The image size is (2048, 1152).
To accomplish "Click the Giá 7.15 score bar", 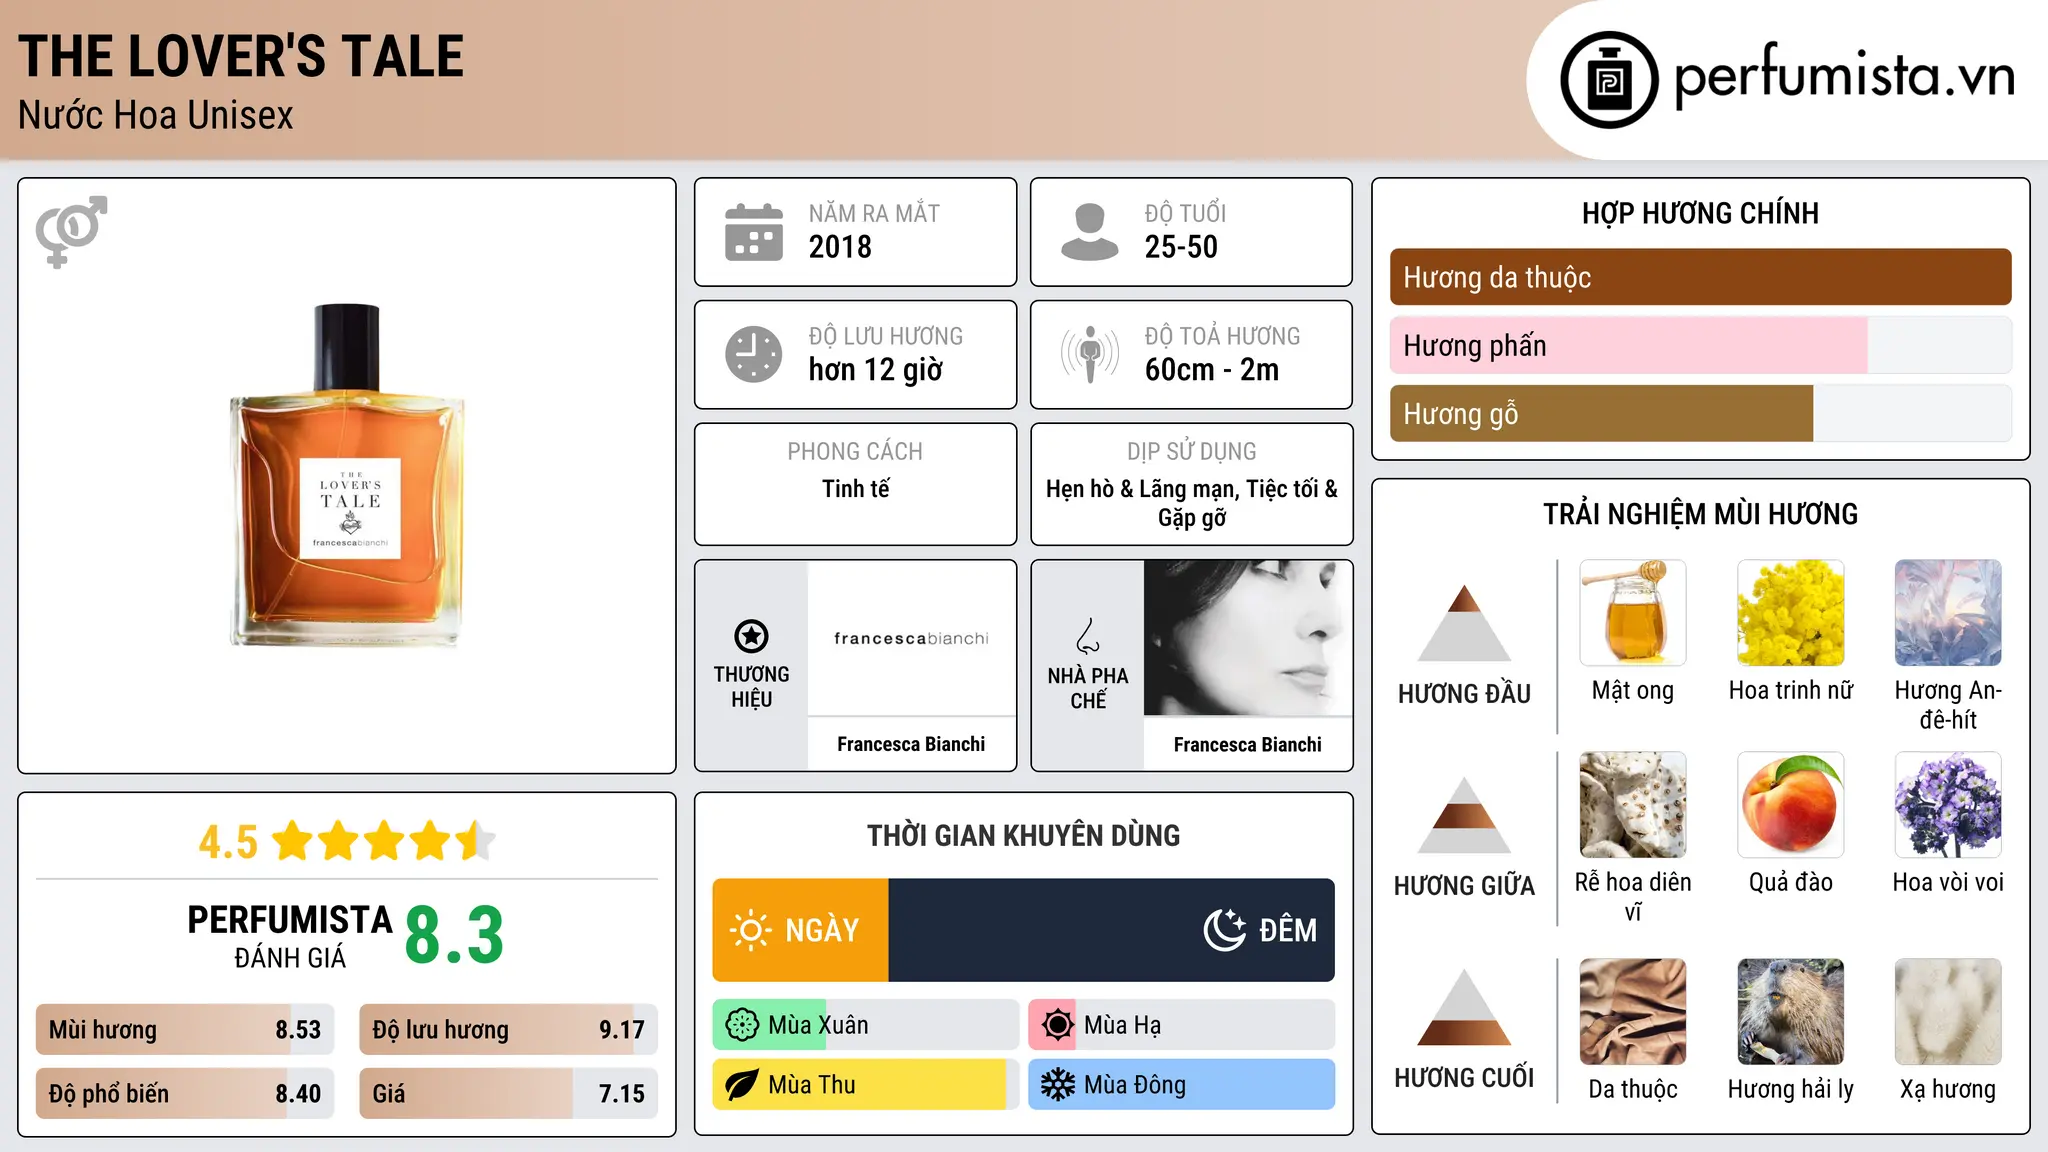I will pos(508,1093).
